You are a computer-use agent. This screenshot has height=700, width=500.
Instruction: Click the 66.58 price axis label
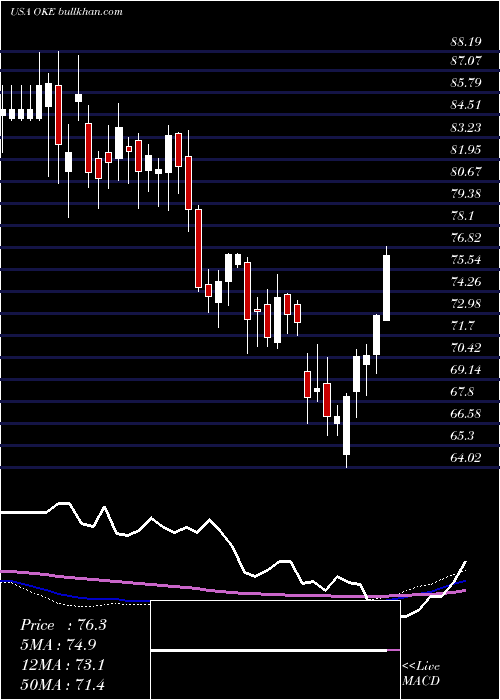click(x=466, y=413)
